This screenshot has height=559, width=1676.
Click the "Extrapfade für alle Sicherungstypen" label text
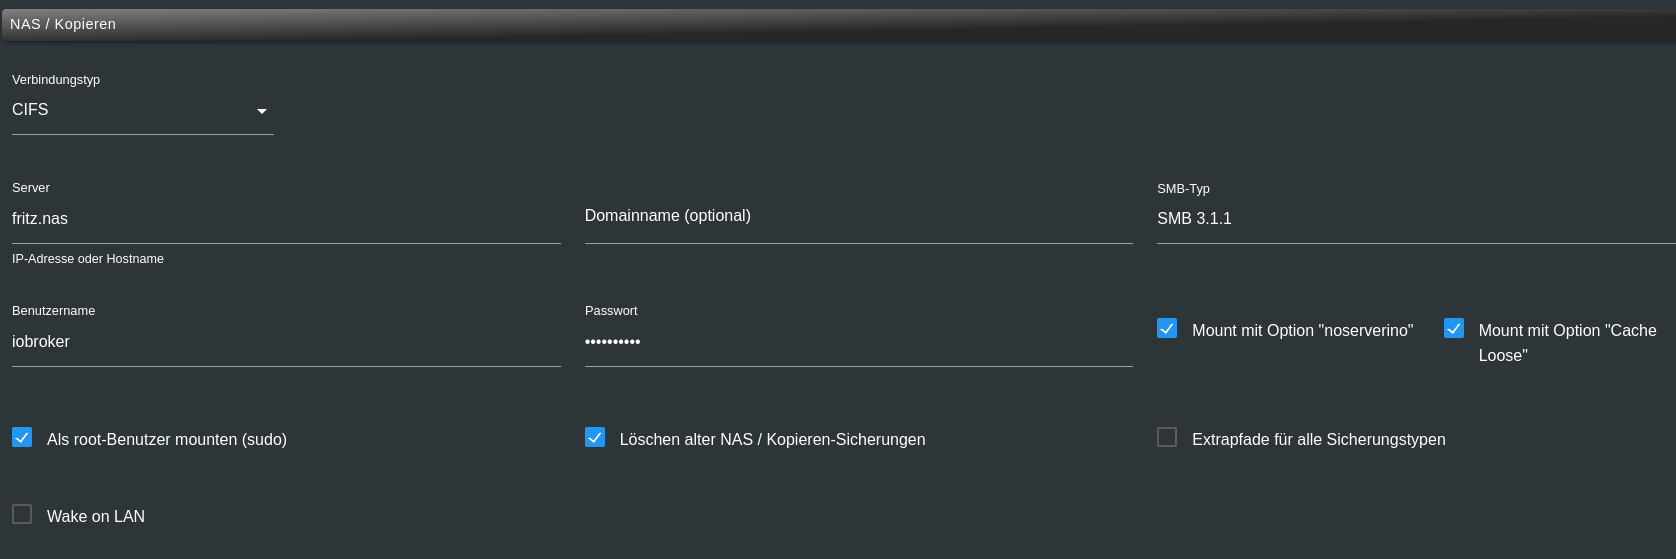pos(1318,440)
